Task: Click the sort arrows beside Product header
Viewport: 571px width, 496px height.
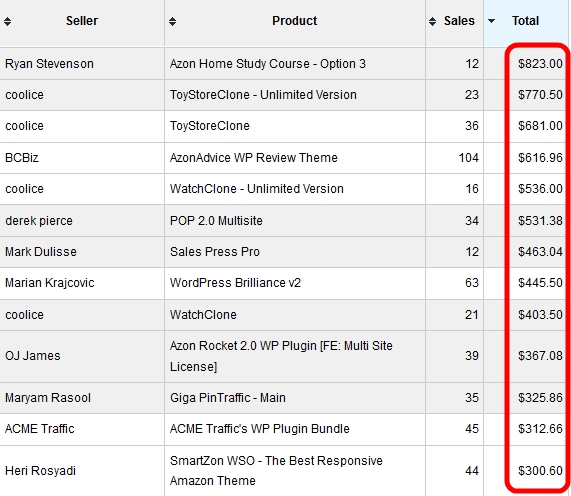Action: [173, 21]
